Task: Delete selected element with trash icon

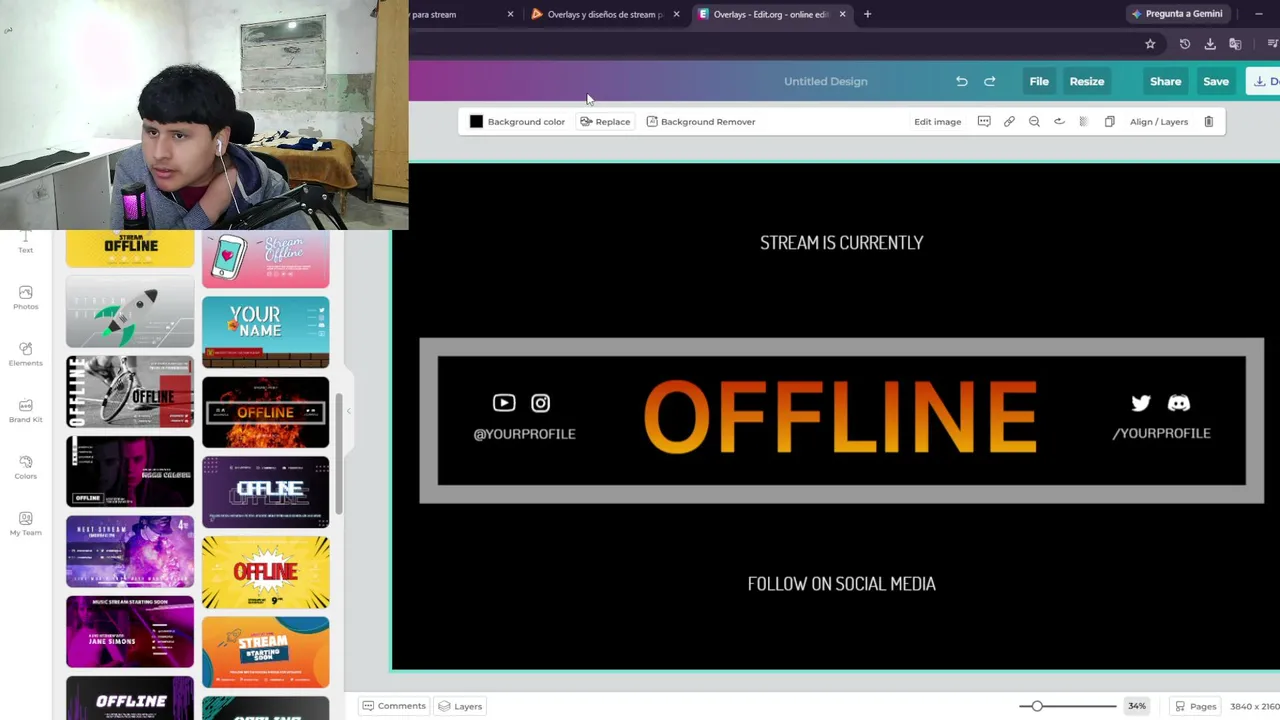Action: [x=1208, y=122]
